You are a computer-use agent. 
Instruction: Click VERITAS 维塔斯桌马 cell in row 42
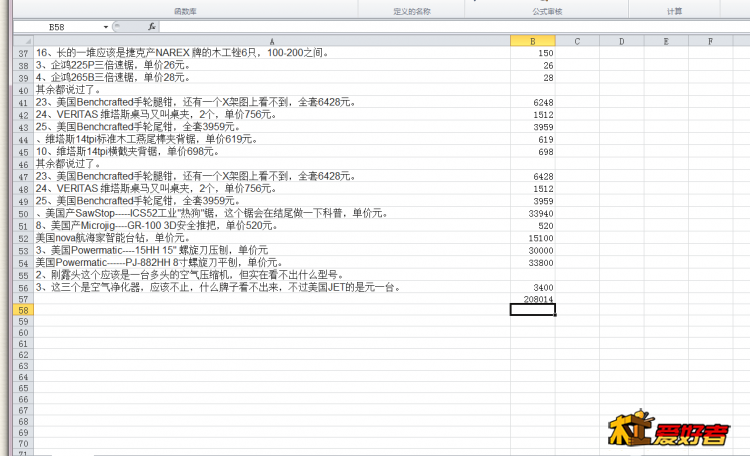[x=272, y=115]
